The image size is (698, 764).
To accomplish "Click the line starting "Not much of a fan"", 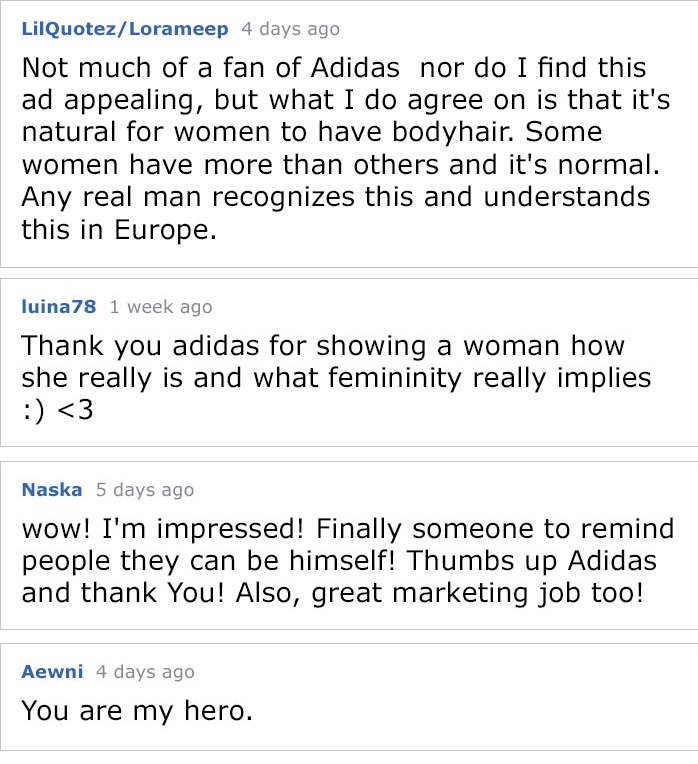I will point(334,67).
